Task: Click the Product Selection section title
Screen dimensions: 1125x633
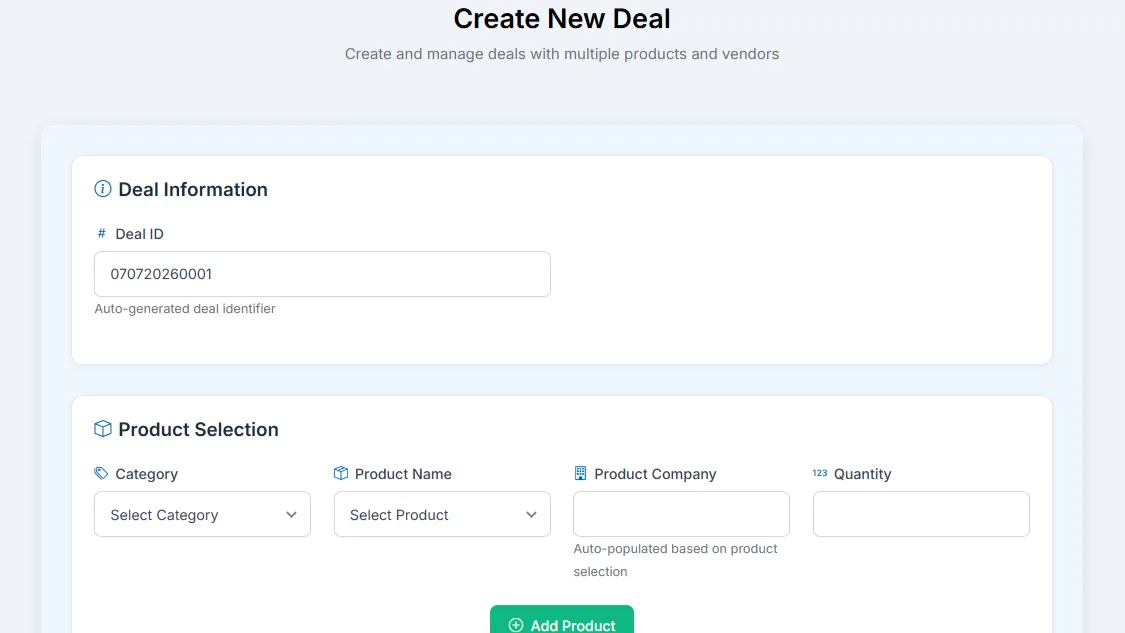Action: coord(198,429)
